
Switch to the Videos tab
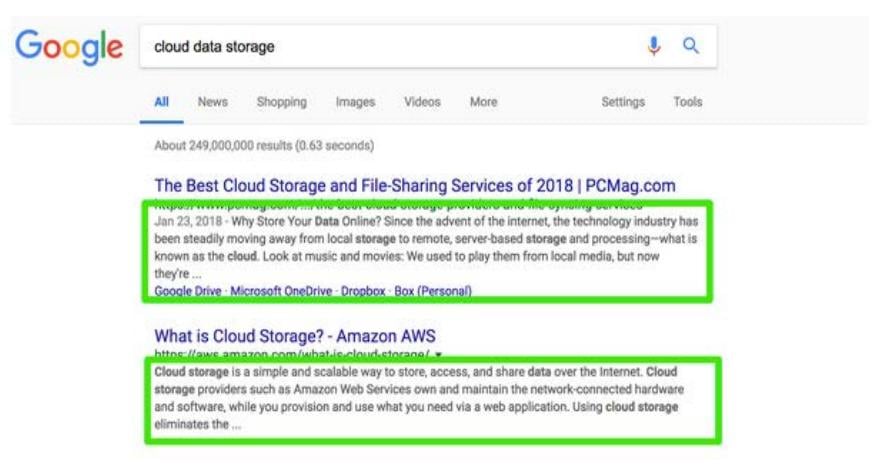coord(422,102)
